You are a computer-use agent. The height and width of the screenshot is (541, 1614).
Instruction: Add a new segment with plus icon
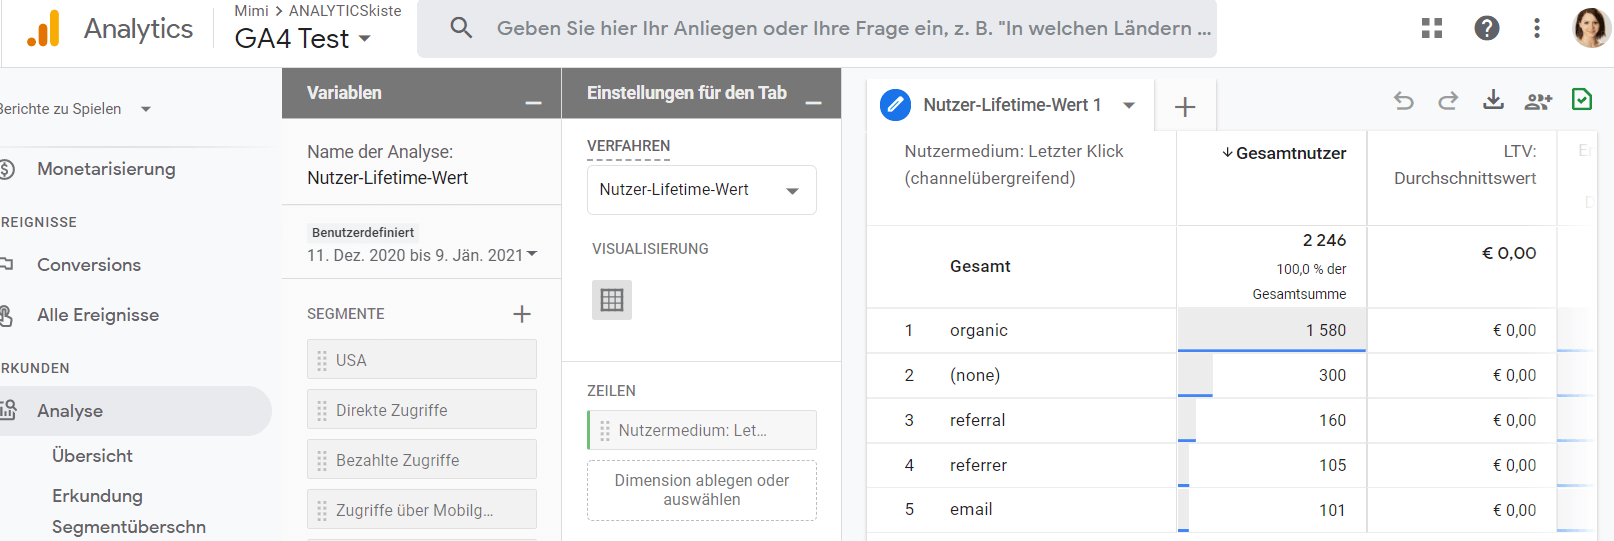pos(522,314)
